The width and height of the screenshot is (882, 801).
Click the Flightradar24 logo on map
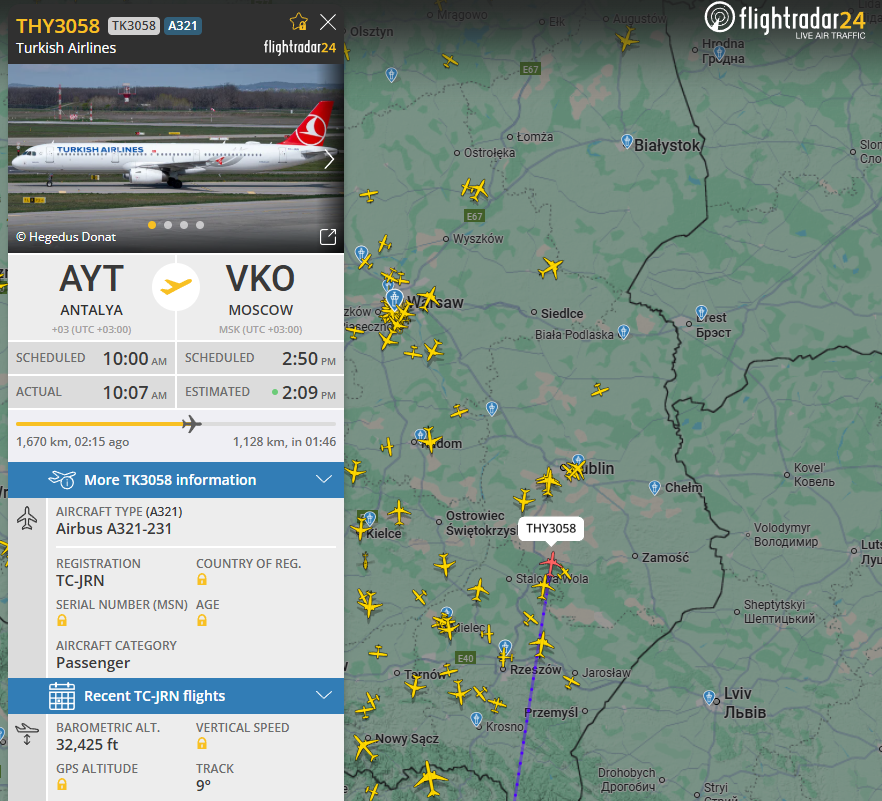[785, 20]
